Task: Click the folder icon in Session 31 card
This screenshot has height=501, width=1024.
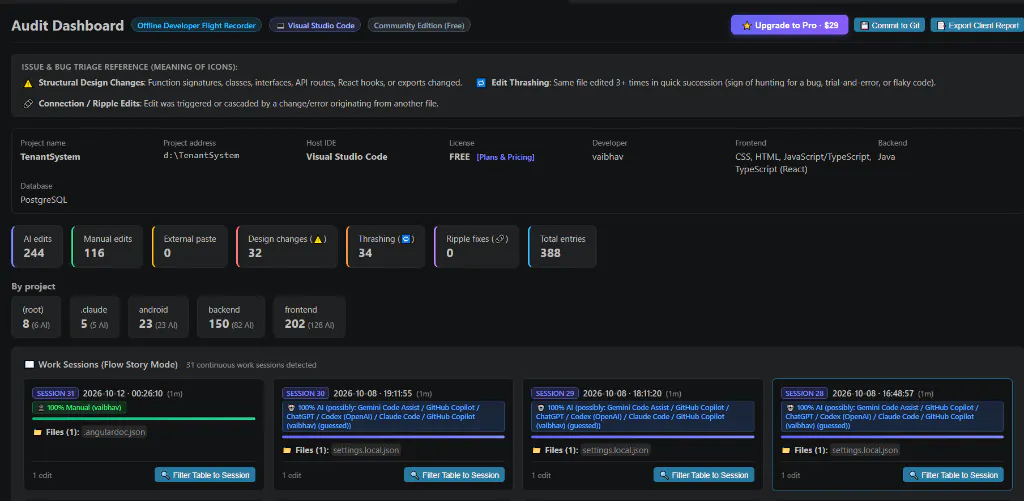Action: (37, 432)
